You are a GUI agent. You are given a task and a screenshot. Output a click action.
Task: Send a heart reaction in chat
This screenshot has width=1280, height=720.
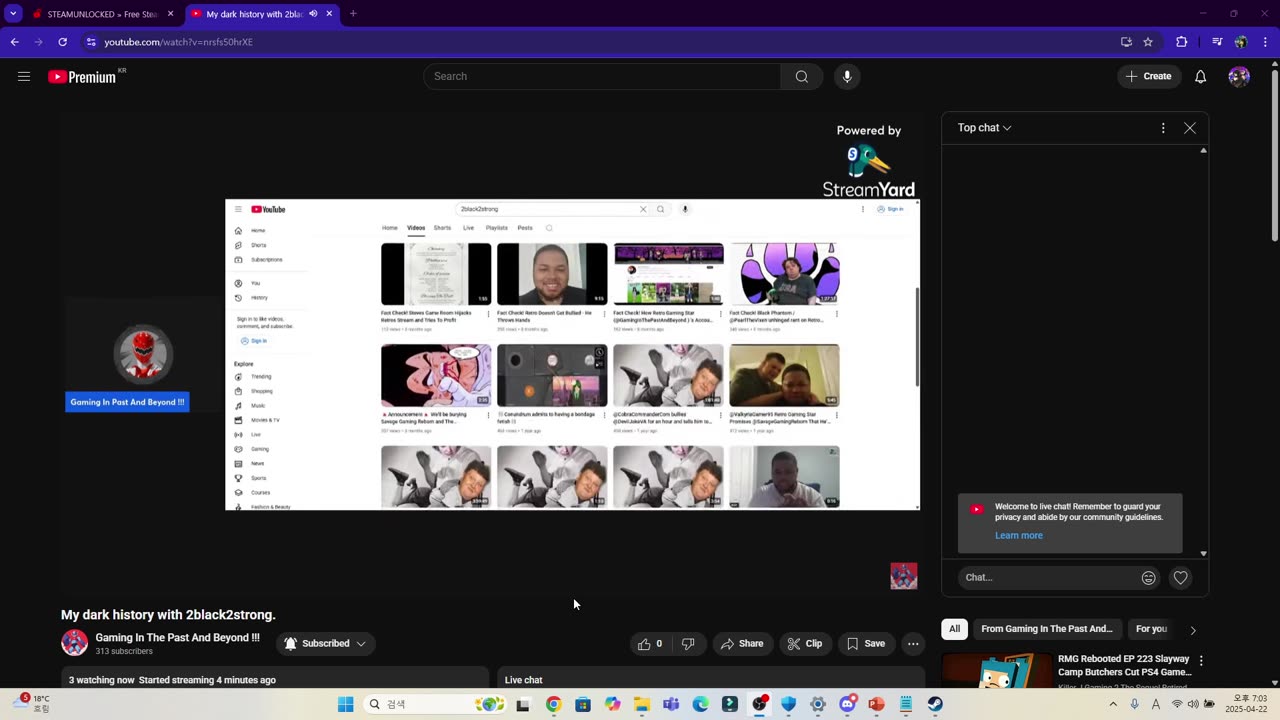(x=1181, y=577)
